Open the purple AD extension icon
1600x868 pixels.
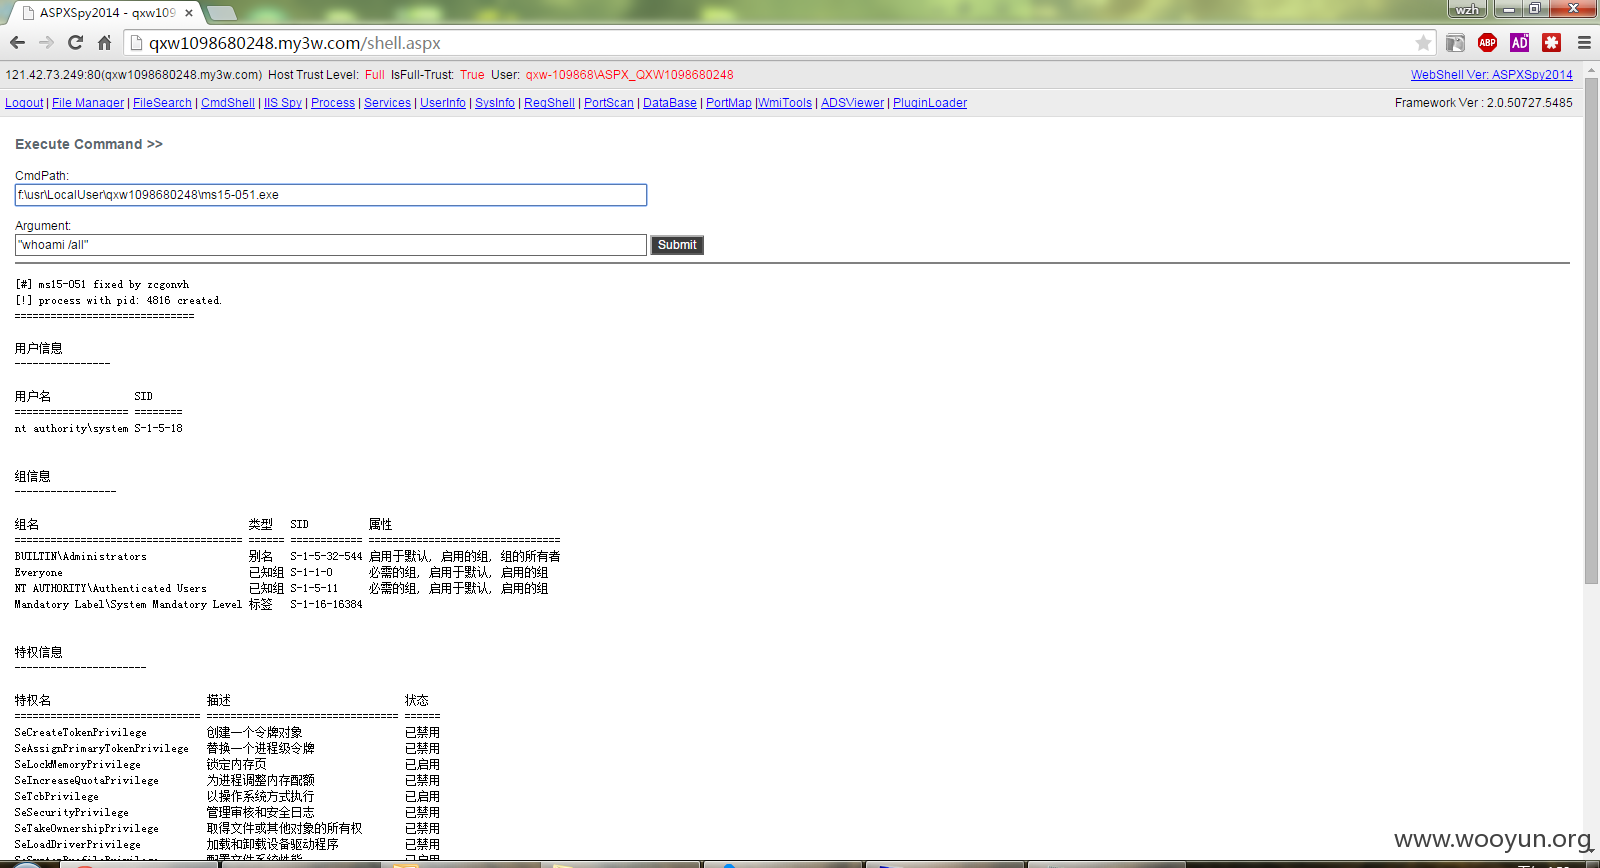[x=1519, y=42]
